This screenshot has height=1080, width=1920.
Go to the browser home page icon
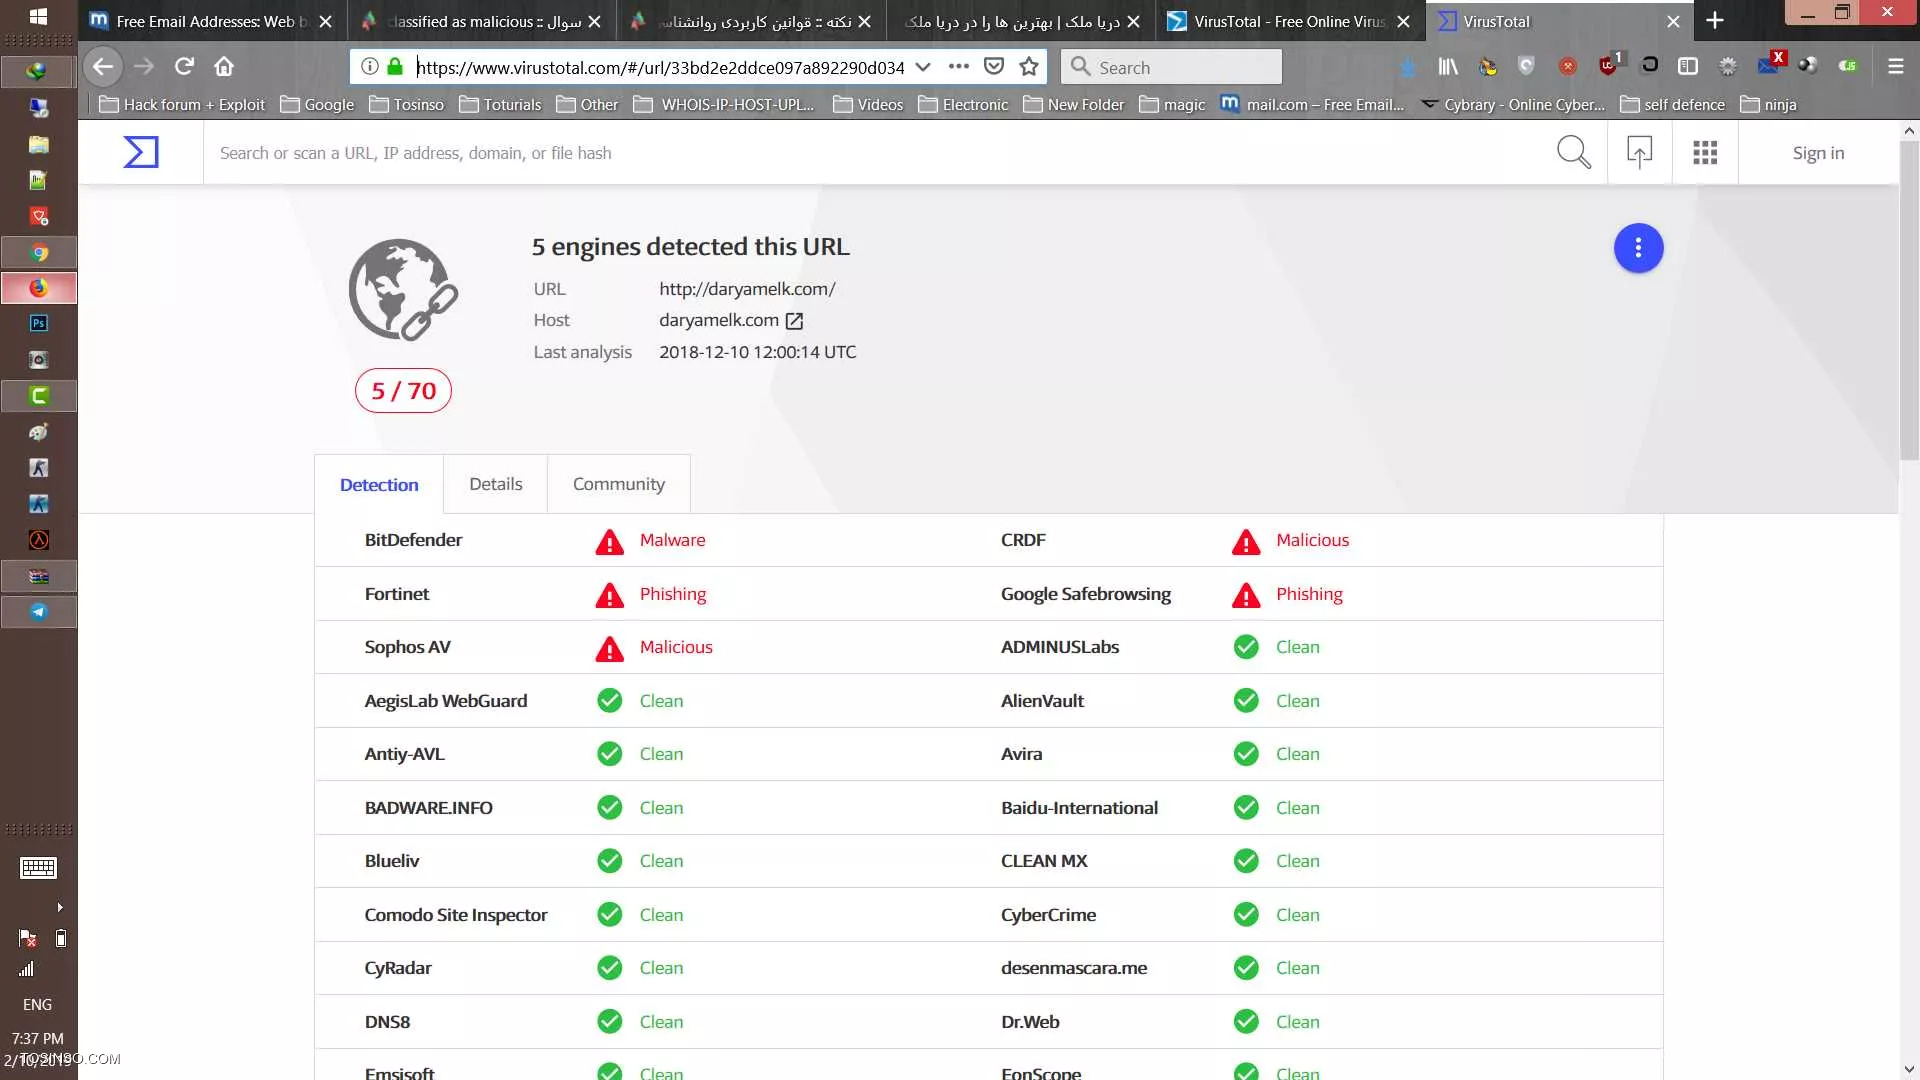click(x=224, y=66)
